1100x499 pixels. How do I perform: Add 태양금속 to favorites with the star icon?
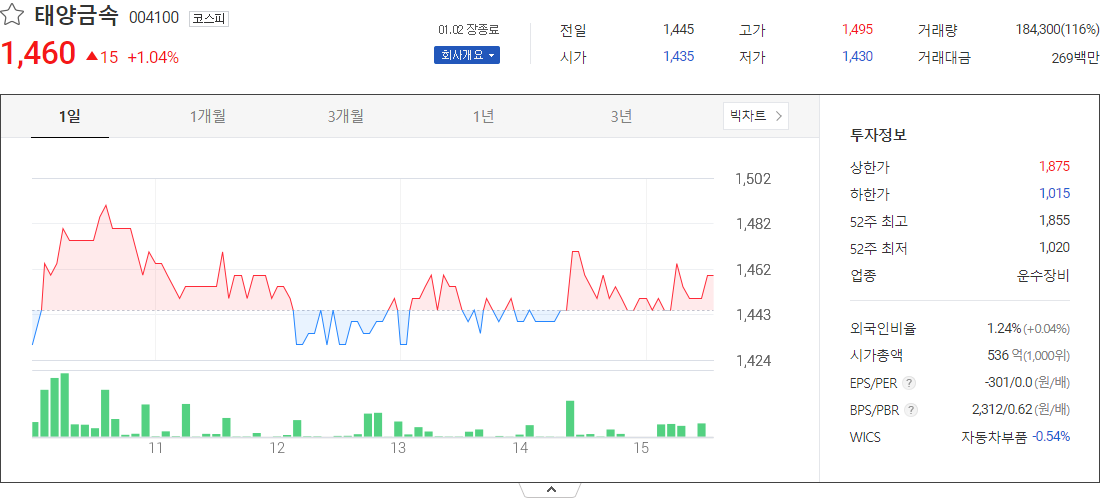[x=13, y=16]
